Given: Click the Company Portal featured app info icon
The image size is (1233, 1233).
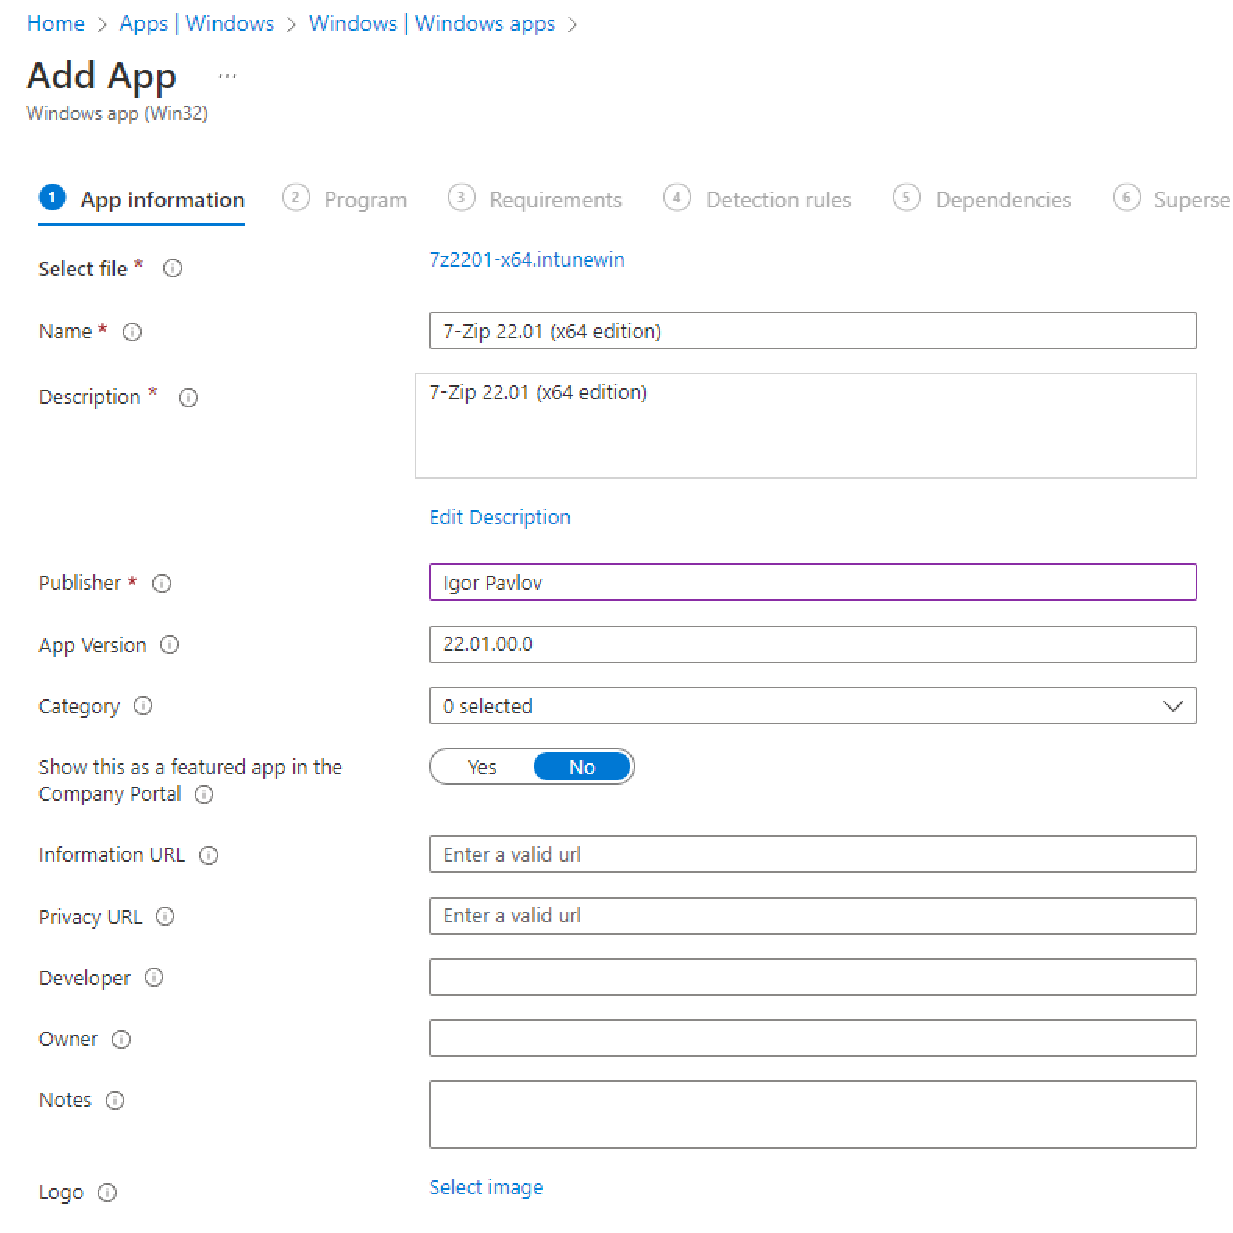Looking at the screenshot, I should pos(204,795).
